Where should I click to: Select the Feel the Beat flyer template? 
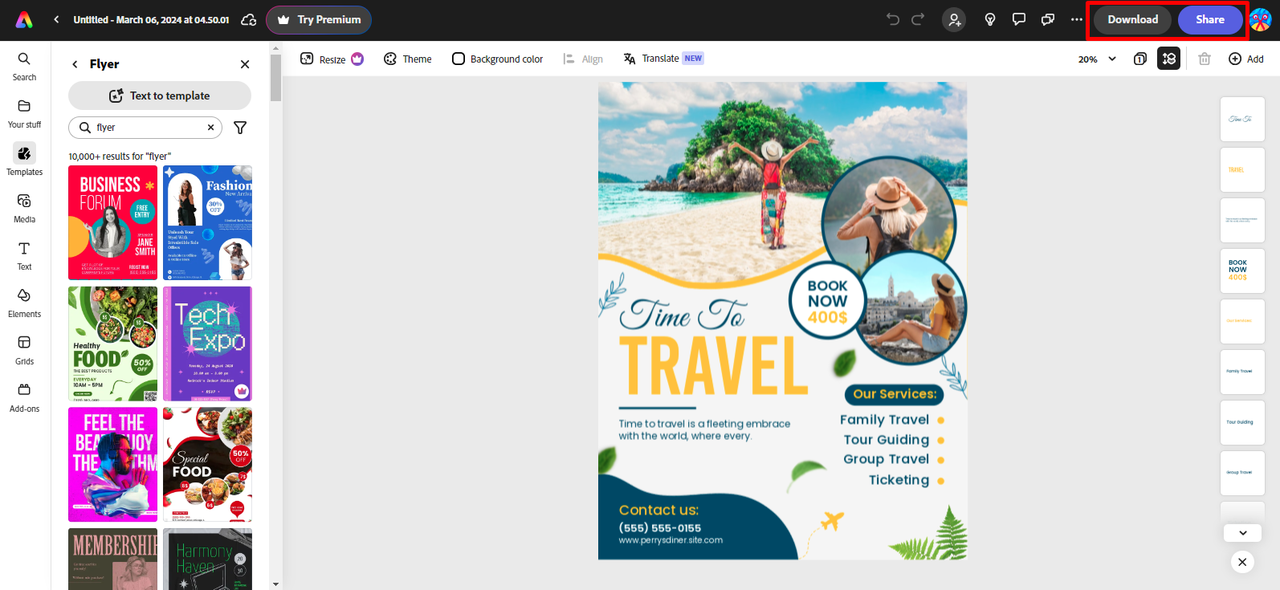coord(113,465)
